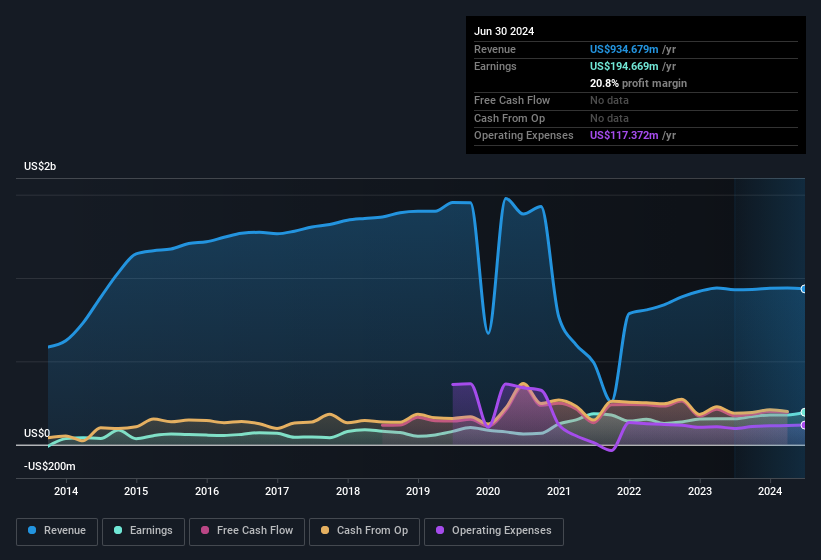Click the Operating Expenses endpoint marker

pos(804,425)
